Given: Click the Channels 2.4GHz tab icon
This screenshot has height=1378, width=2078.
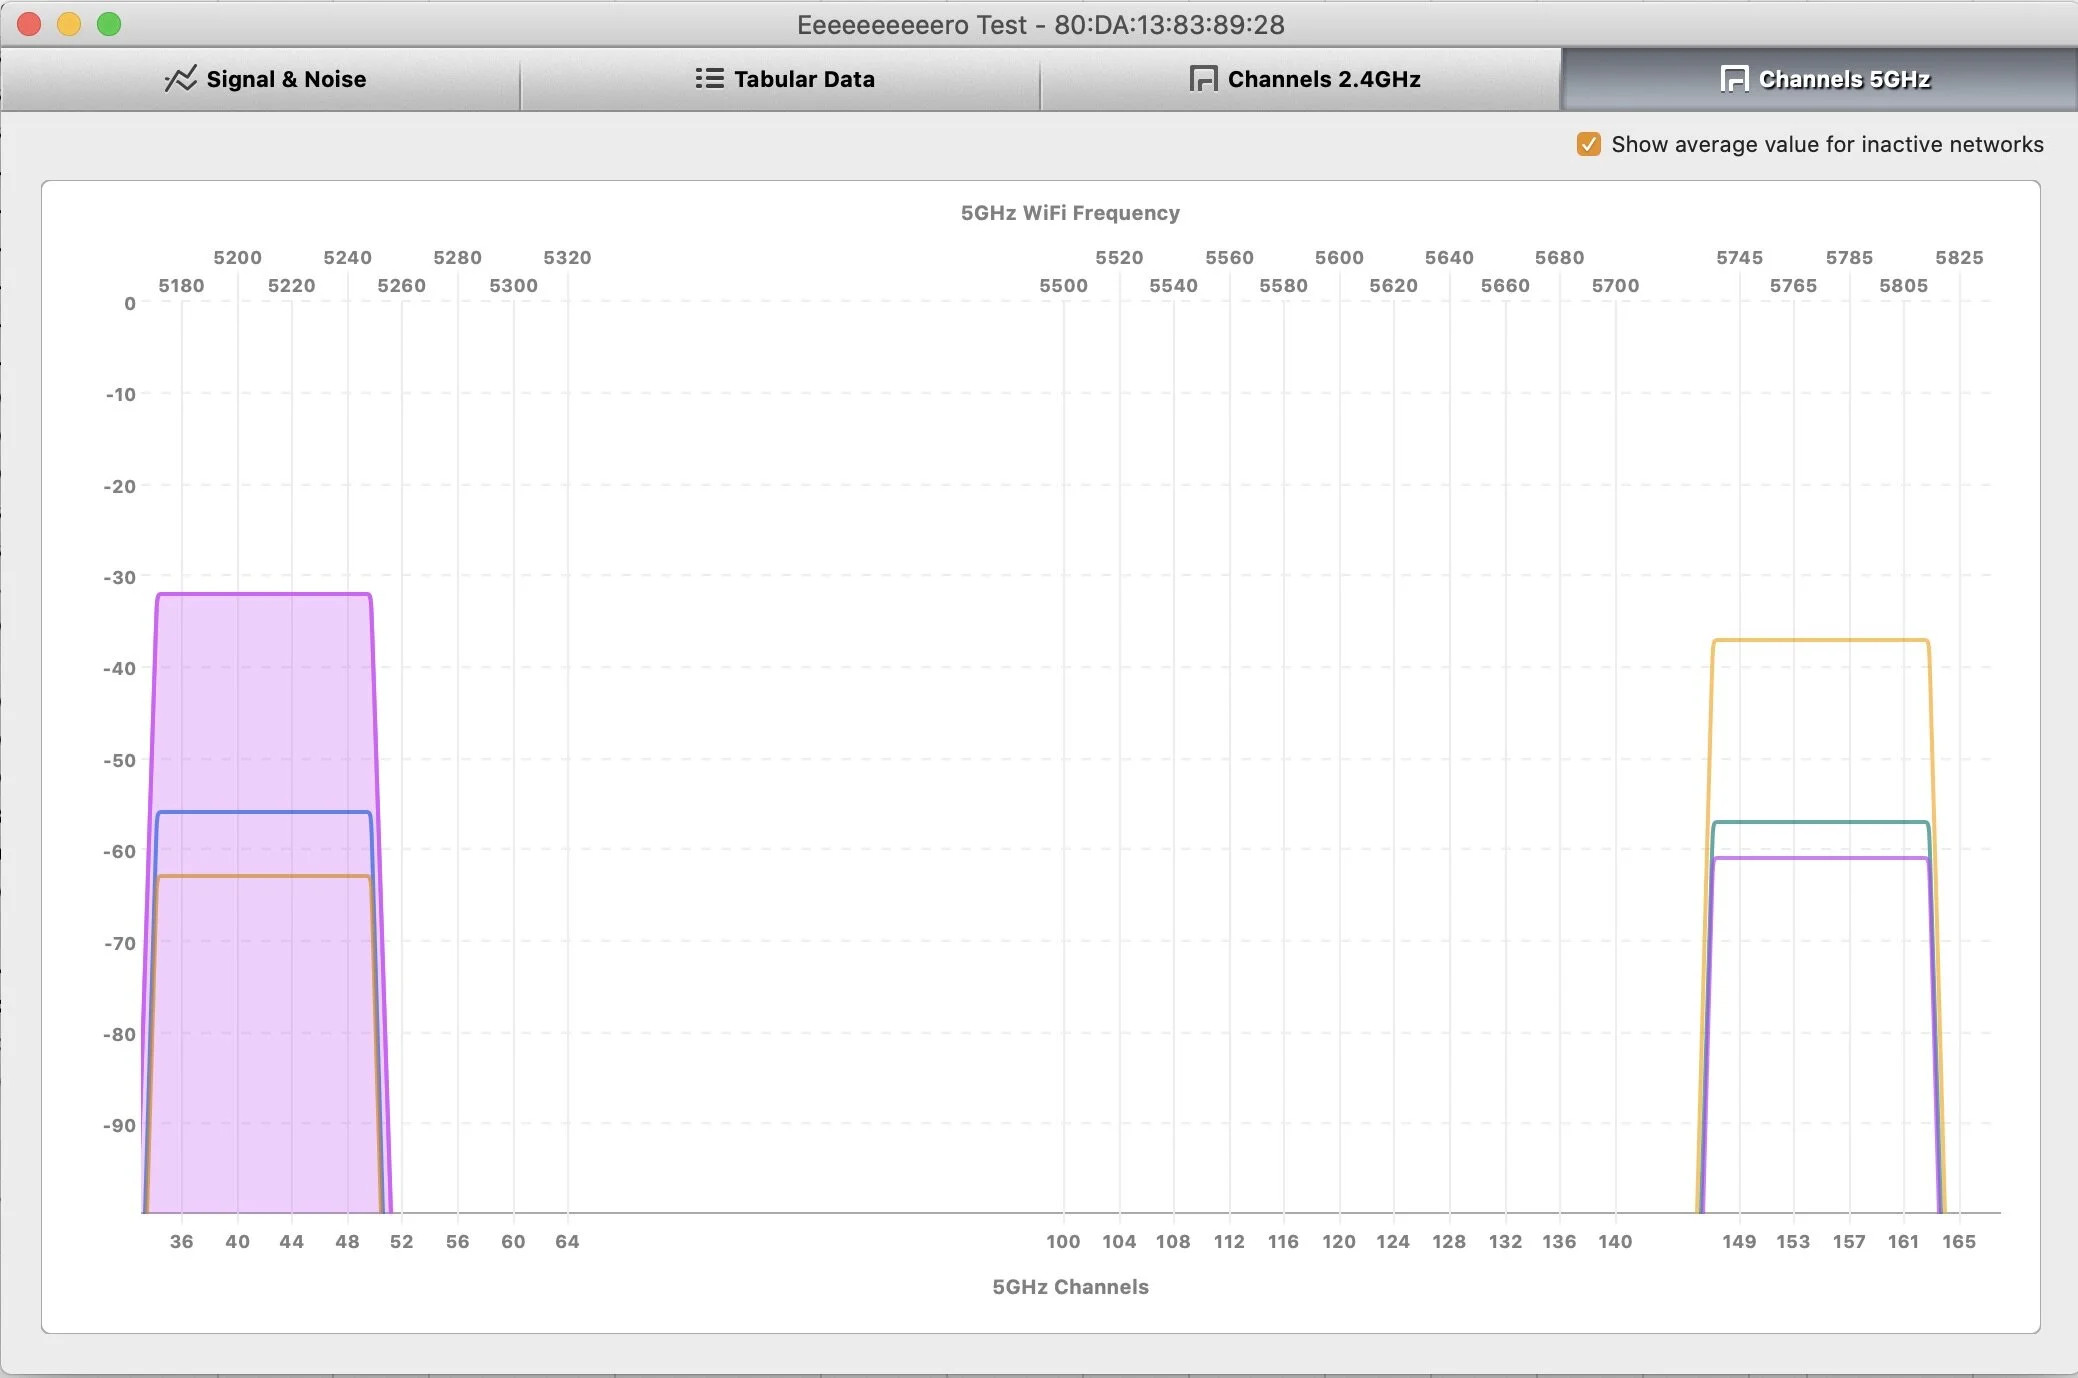Looking at the screenshot, I should tap(1202, 79).
